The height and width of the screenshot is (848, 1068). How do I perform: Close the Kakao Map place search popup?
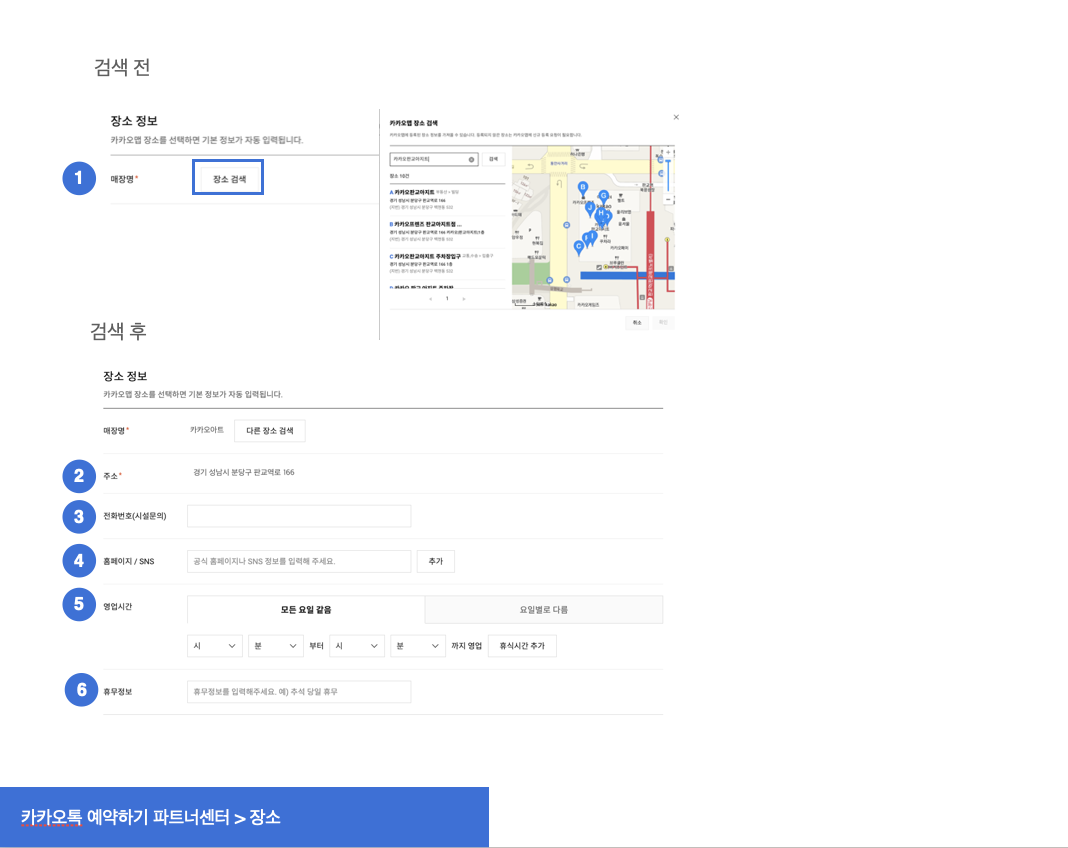point(676,117)
